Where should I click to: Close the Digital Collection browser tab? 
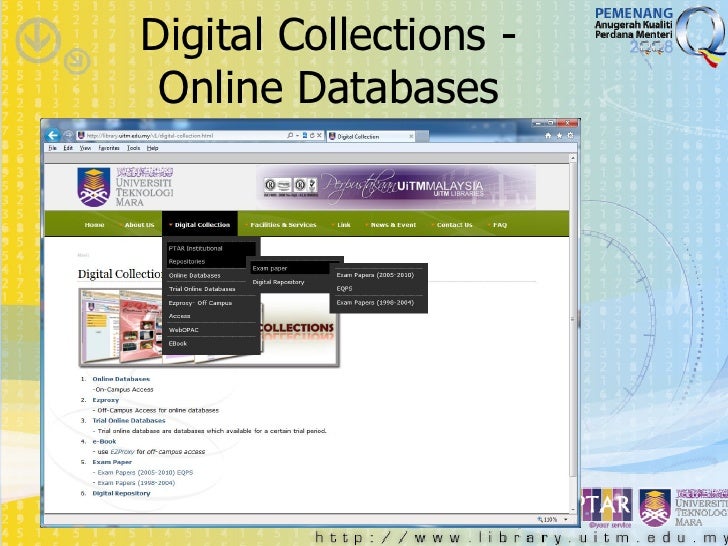click(411, 136)
